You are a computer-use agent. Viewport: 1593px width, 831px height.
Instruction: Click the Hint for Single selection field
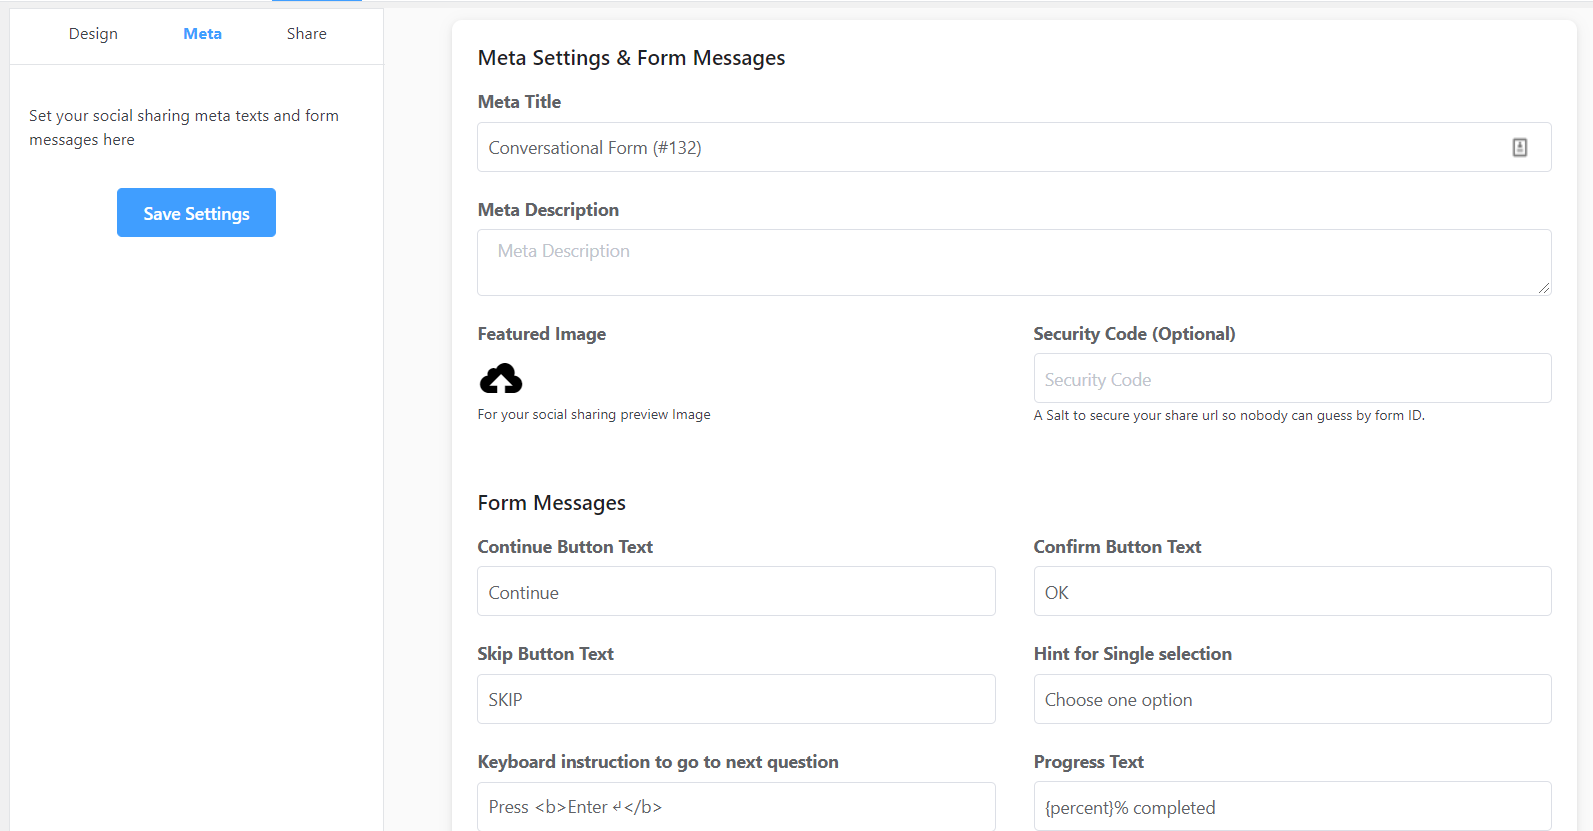[x=1291, y=699]
